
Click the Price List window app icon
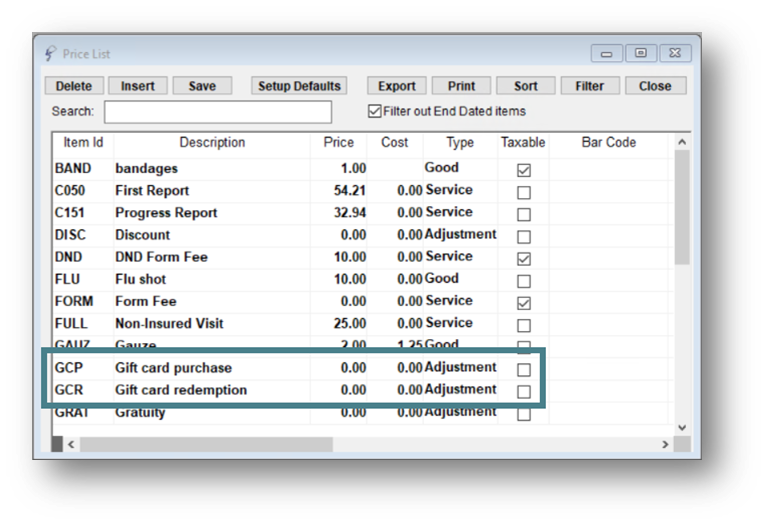(x=50, y=53)
